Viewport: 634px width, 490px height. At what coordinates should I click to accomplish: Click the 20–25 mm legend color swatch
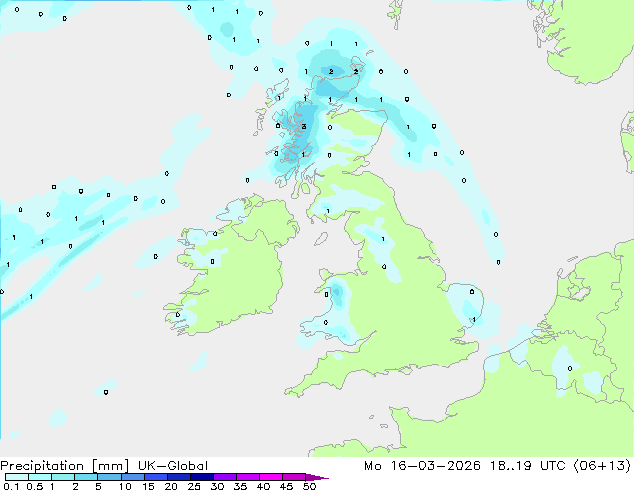coord(178,477)
